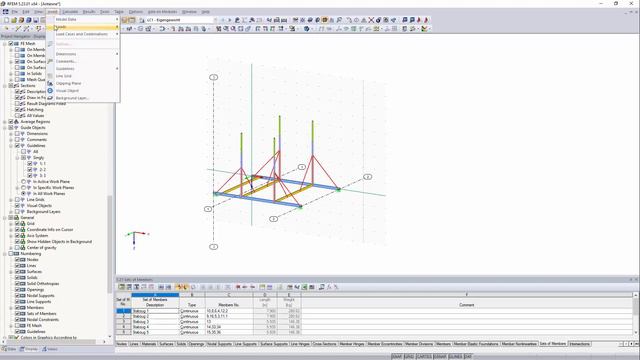The width and height of the screenshot is (640, 360).
Task: Open the LC1 Eigengewicht load case dropdown
Action: coord(216,20)
